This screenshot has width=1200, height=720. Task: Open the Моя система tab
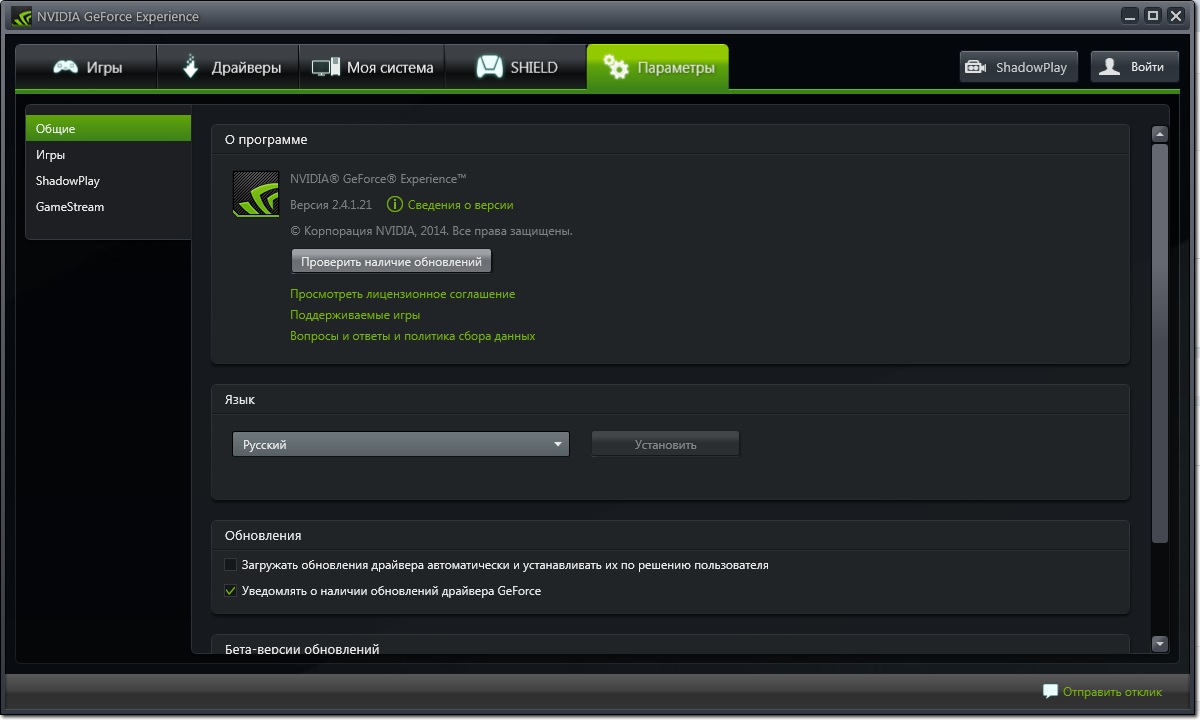tap(372, 68)
